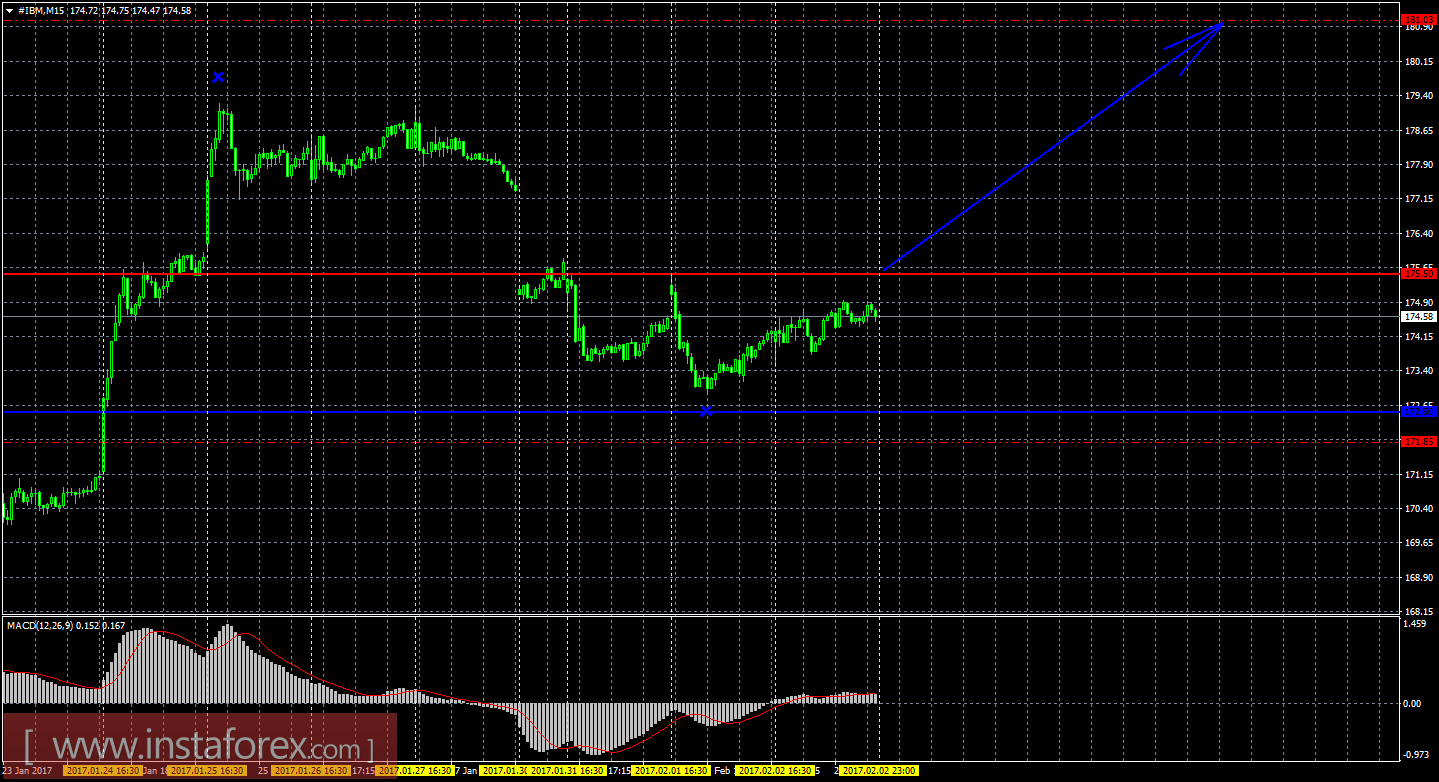
Task: Click the 171.15 price axis value
Action: point(1419,475)
